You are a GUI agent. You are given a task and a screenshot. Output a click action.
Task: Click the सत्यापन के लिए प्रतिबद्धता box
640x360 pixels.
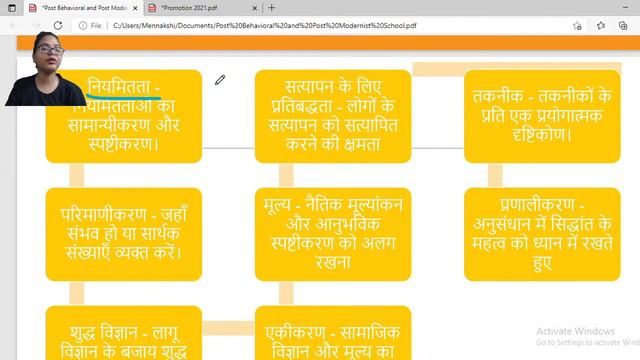[x=333, y=116]
